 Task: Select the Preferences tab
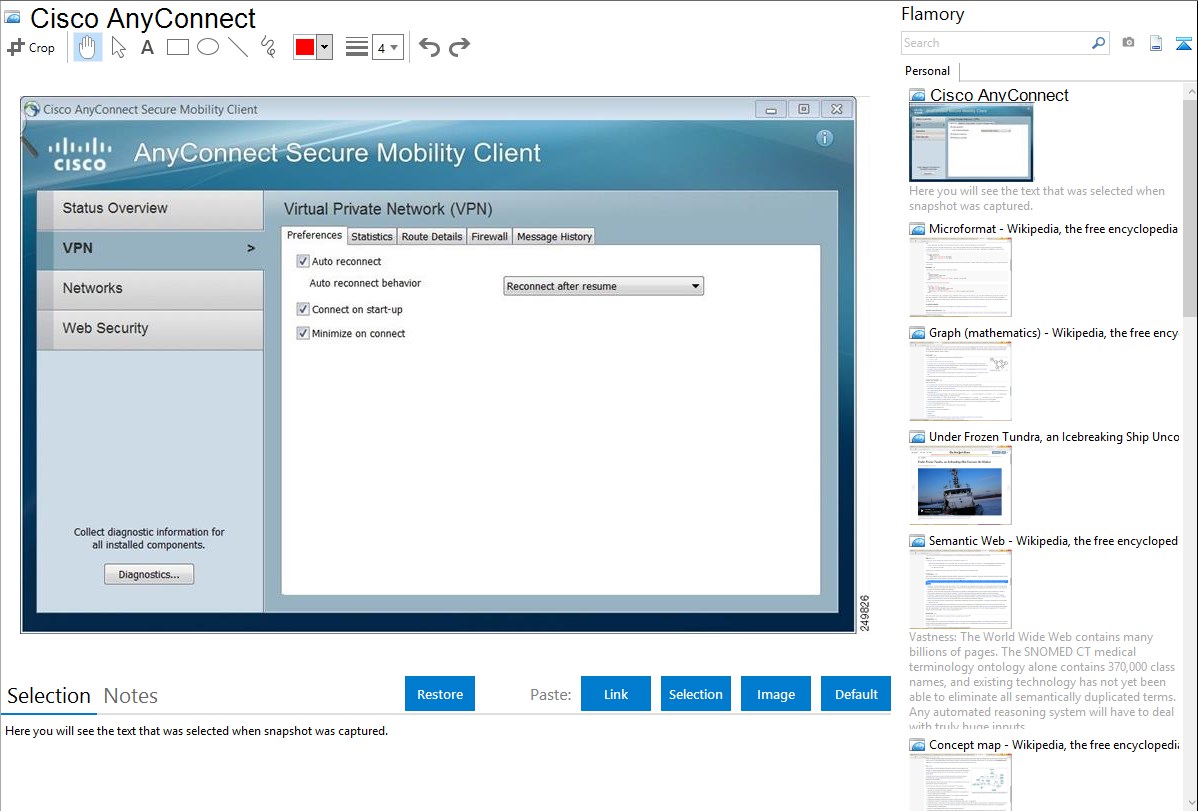point(314,235)
